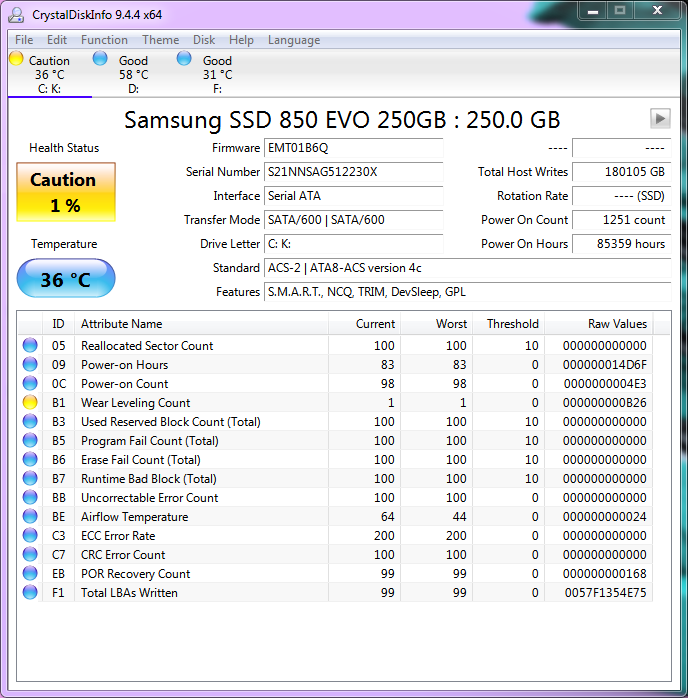The height and width of the screenshot is (698, 688).
Task: Click the Rotation Rate value (SSD)
Action: click(x=621, y=196)
